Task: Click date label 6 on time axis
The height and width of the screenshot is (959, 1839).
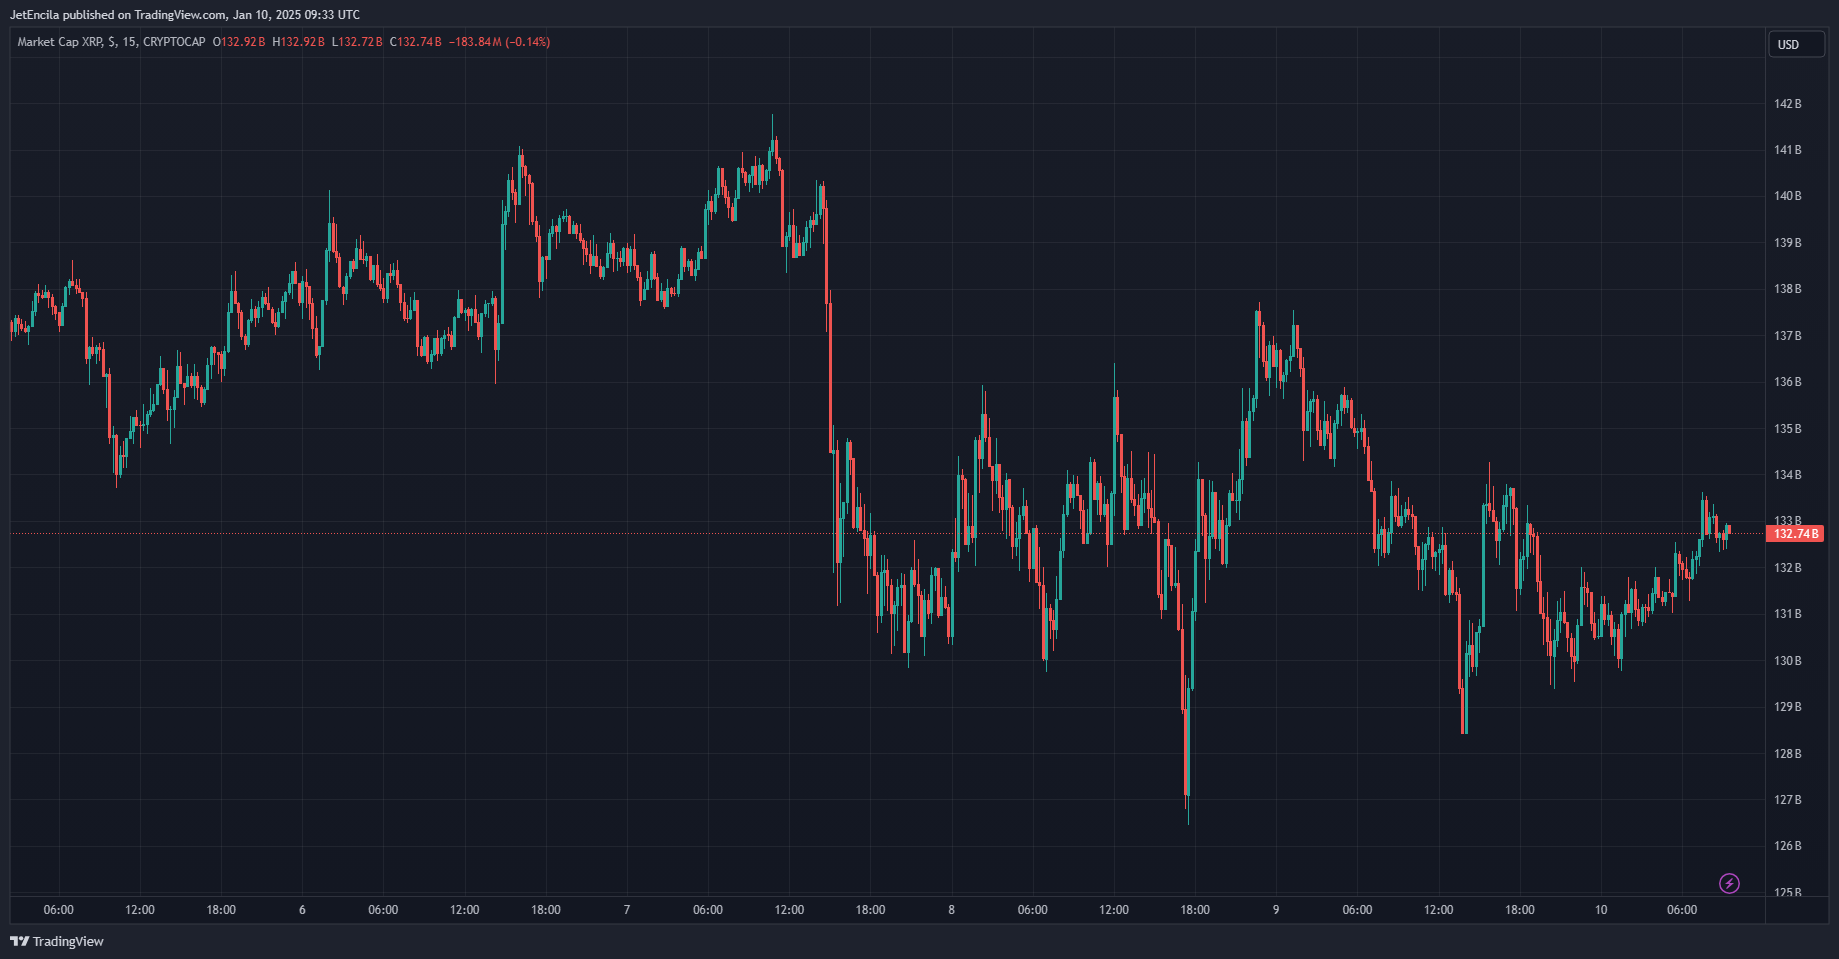Action: click(302, 910)
